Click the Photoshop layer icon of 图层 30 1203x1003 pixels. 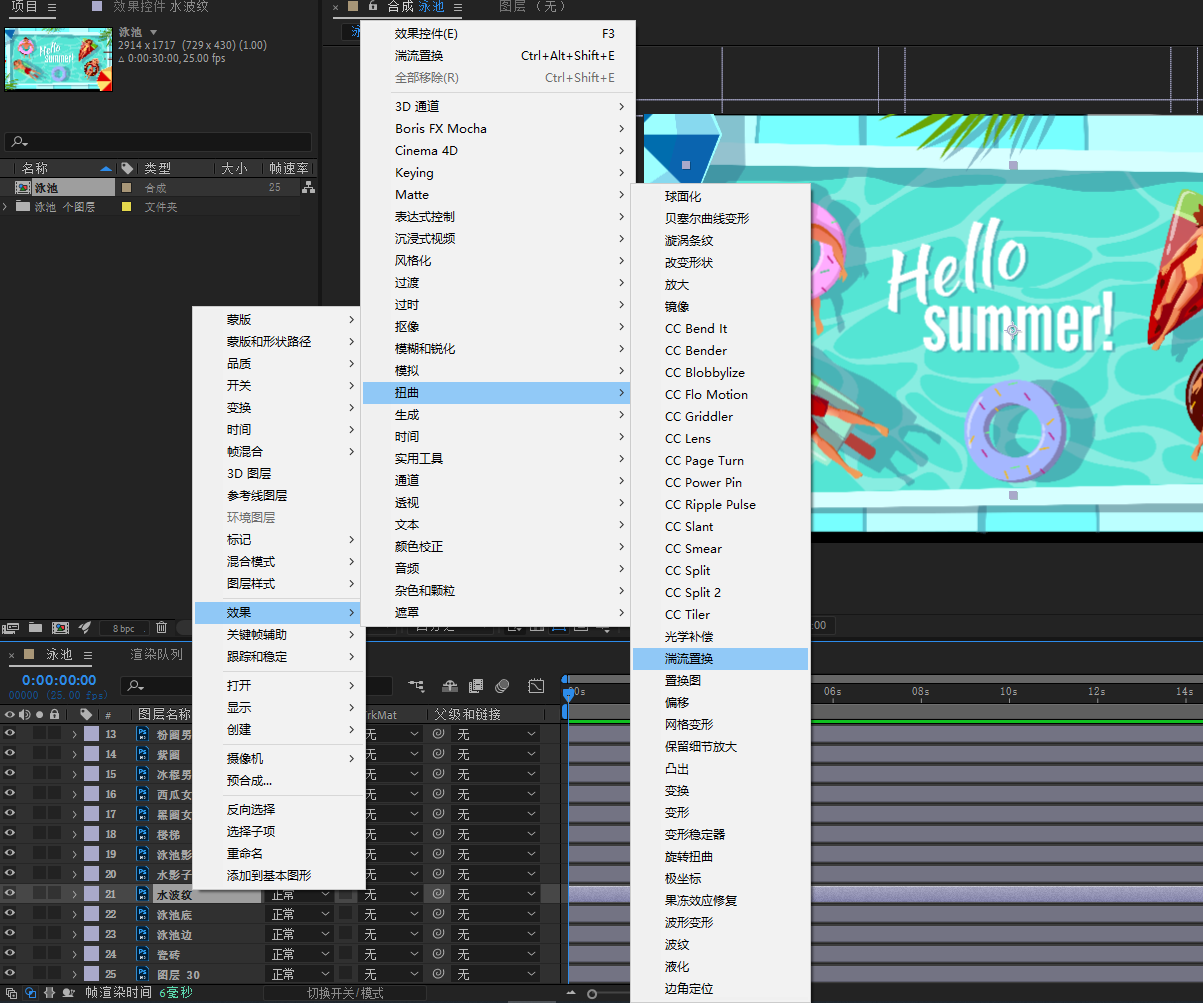tap(142, 974)
